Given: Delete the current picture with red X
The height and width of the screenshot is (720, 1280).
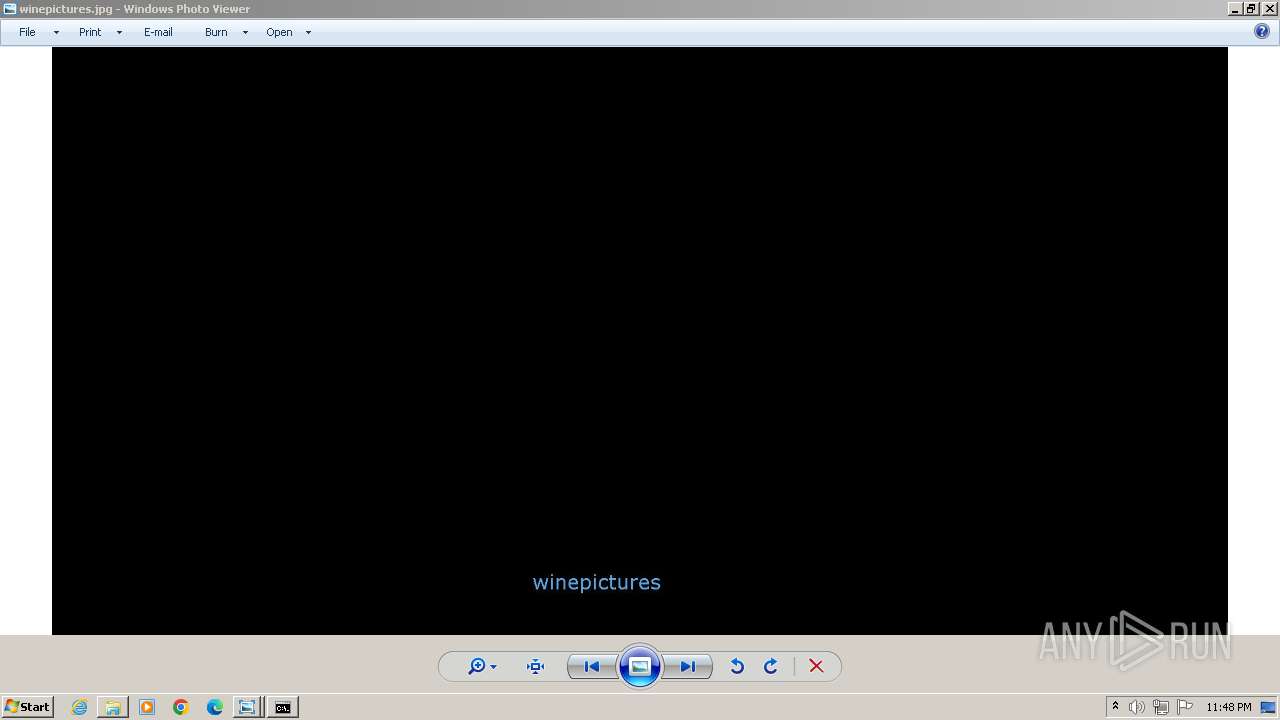Looking at the screenshot, I should pos(816,667).
